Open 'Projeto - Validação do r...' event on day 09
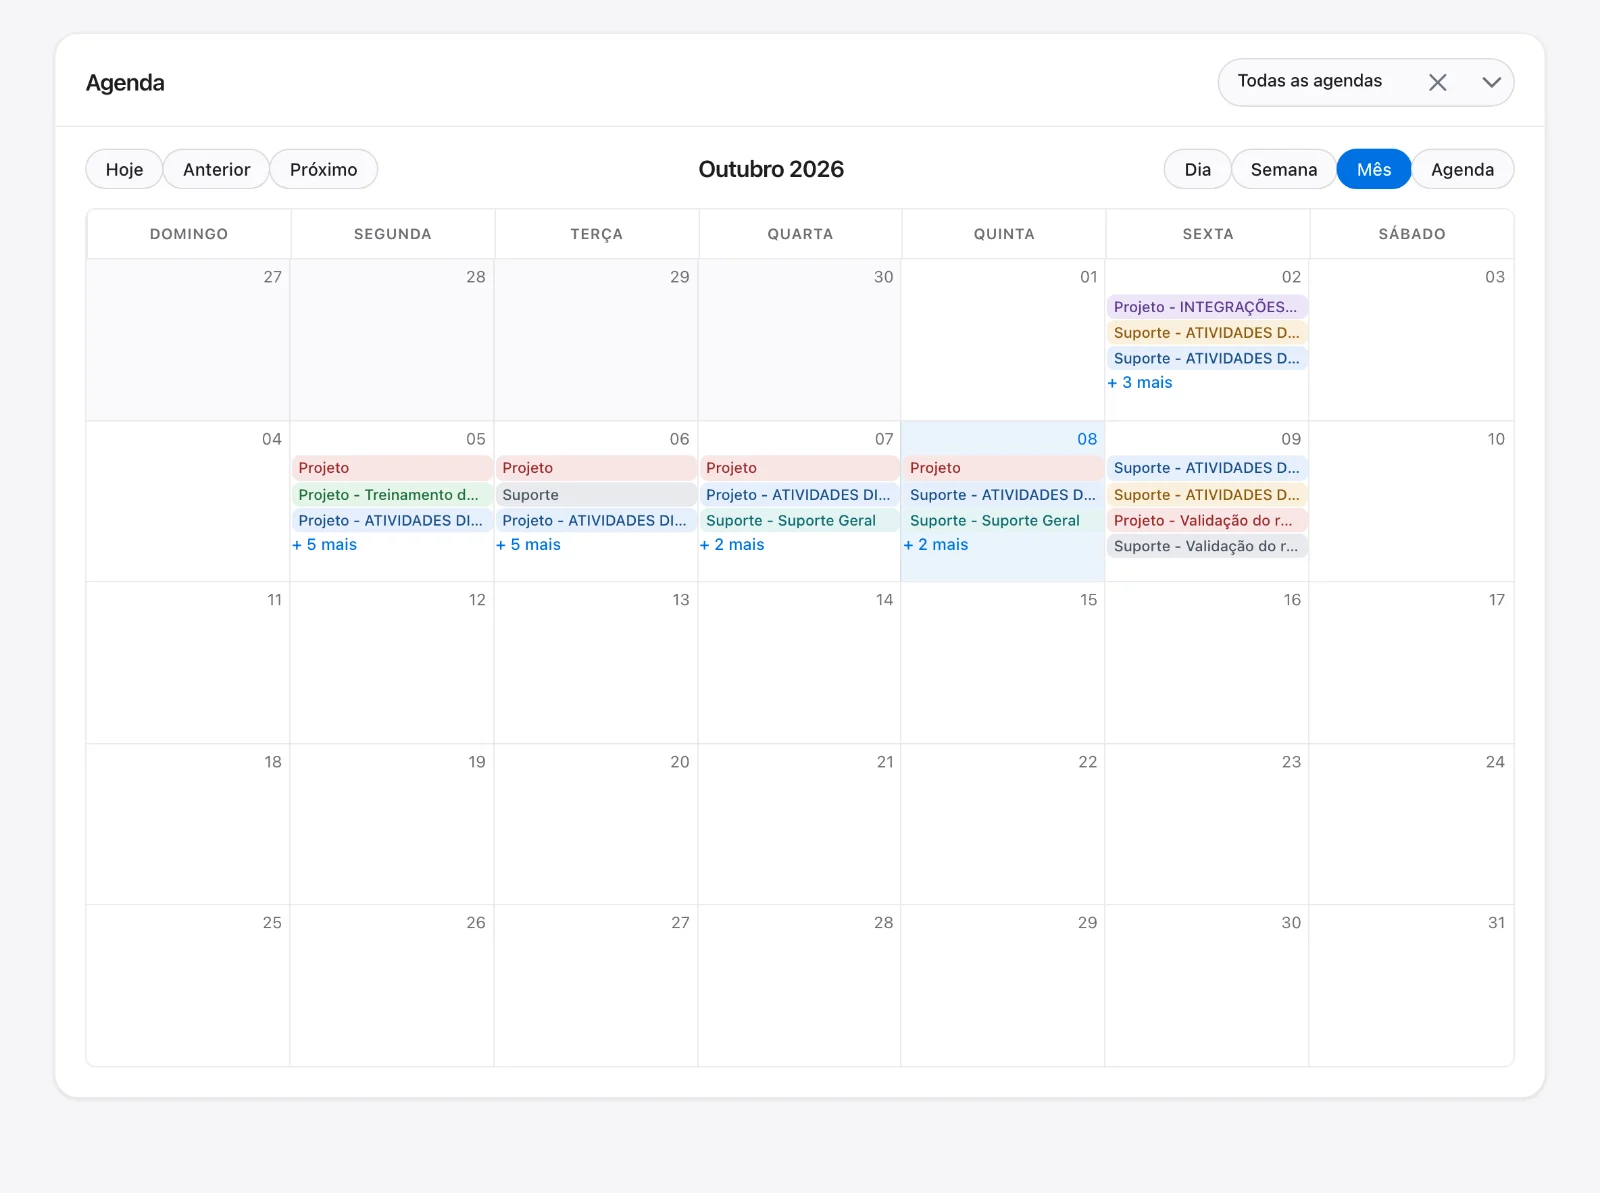This screenshot has width=1600, height=1193. [1207, 521]
